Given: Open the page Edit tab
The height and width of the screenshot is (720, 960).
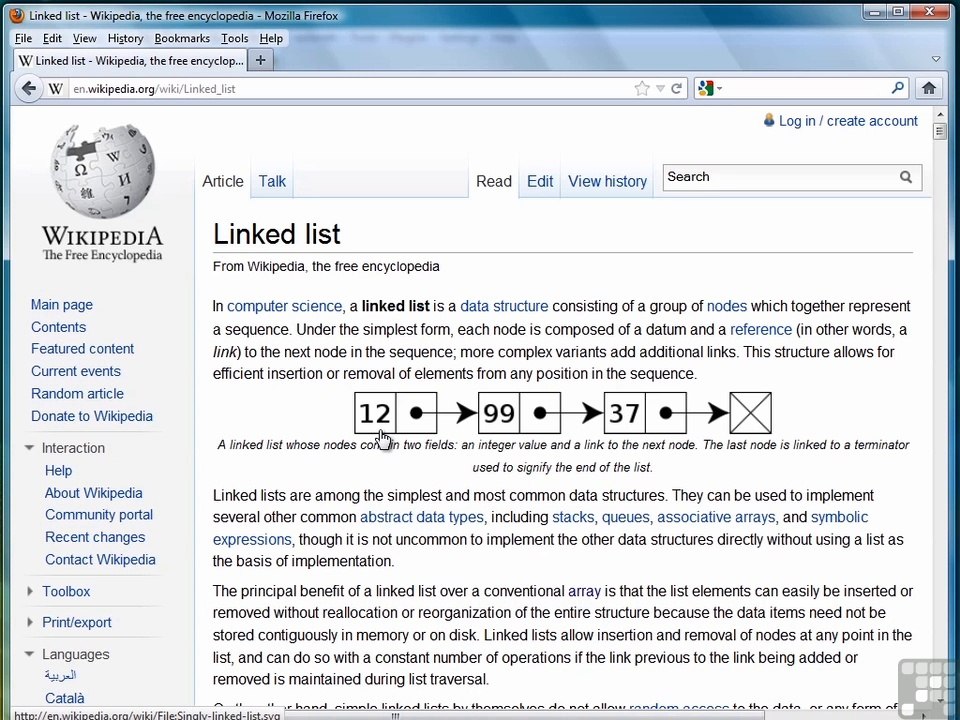Looking at the screenshot, I should pyautogui.click(x=540, y=181).
